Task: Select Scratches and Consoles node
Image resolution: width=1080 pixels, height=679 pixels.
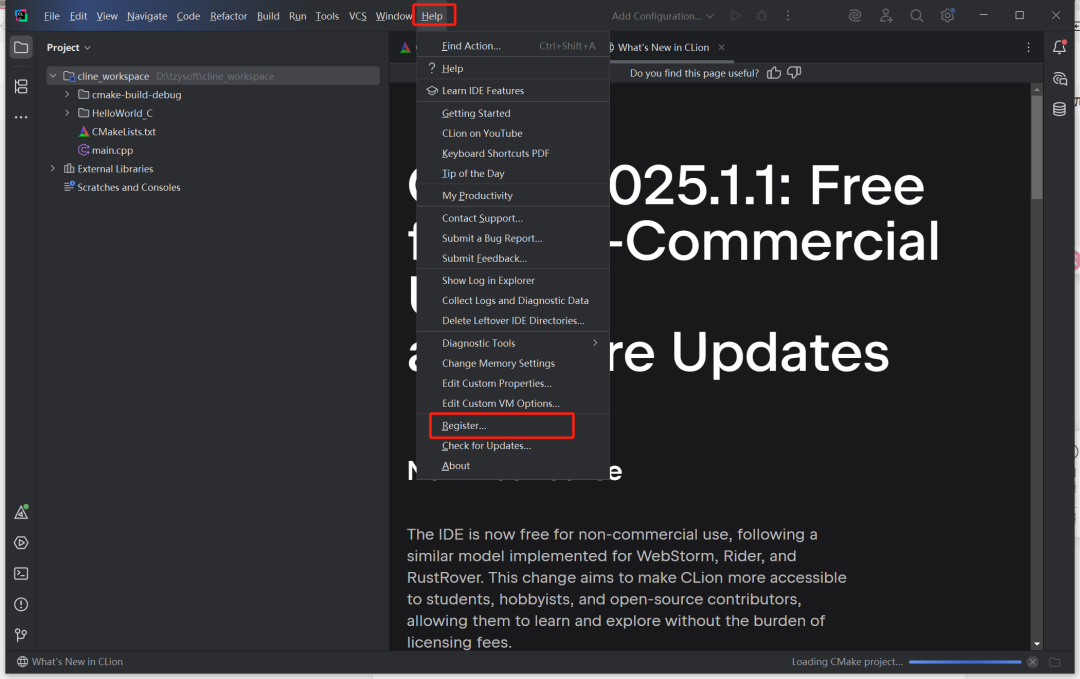Action: 122,187
